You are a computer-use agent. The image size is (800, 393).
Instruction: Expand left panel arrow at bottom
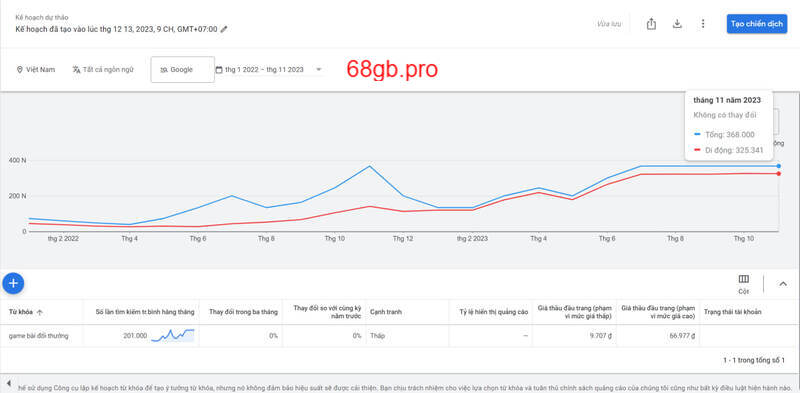(x=9, y=382)
